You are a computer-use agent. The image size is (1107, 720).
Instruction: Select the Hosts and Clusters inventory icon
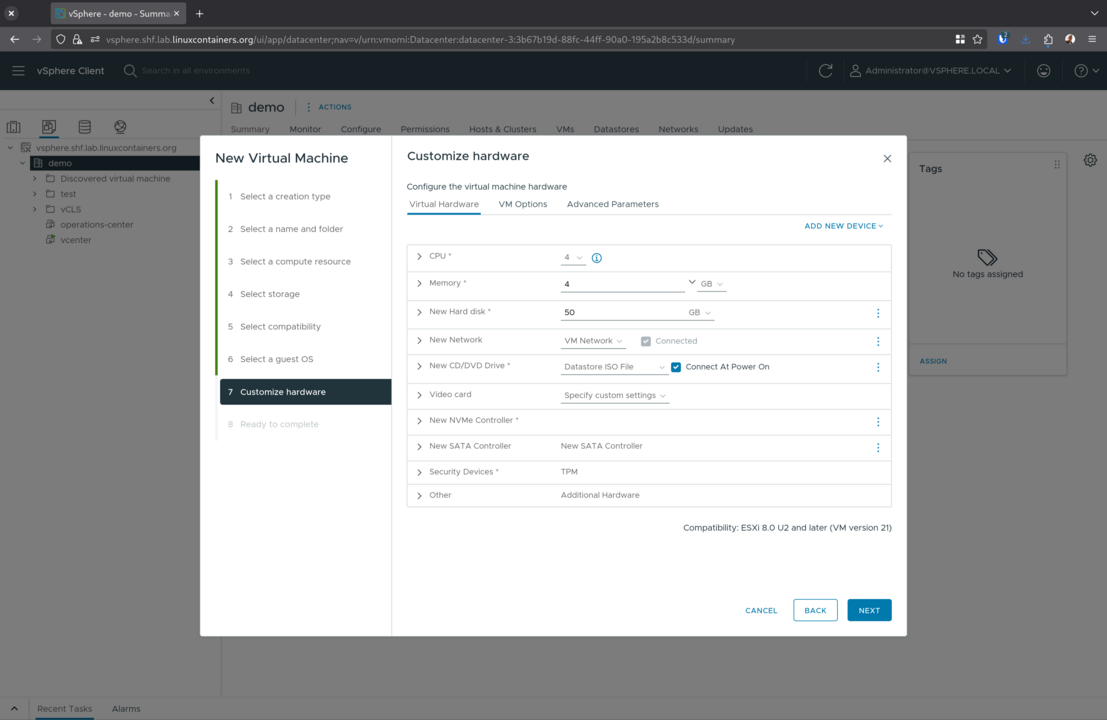(x=12, y=126)
